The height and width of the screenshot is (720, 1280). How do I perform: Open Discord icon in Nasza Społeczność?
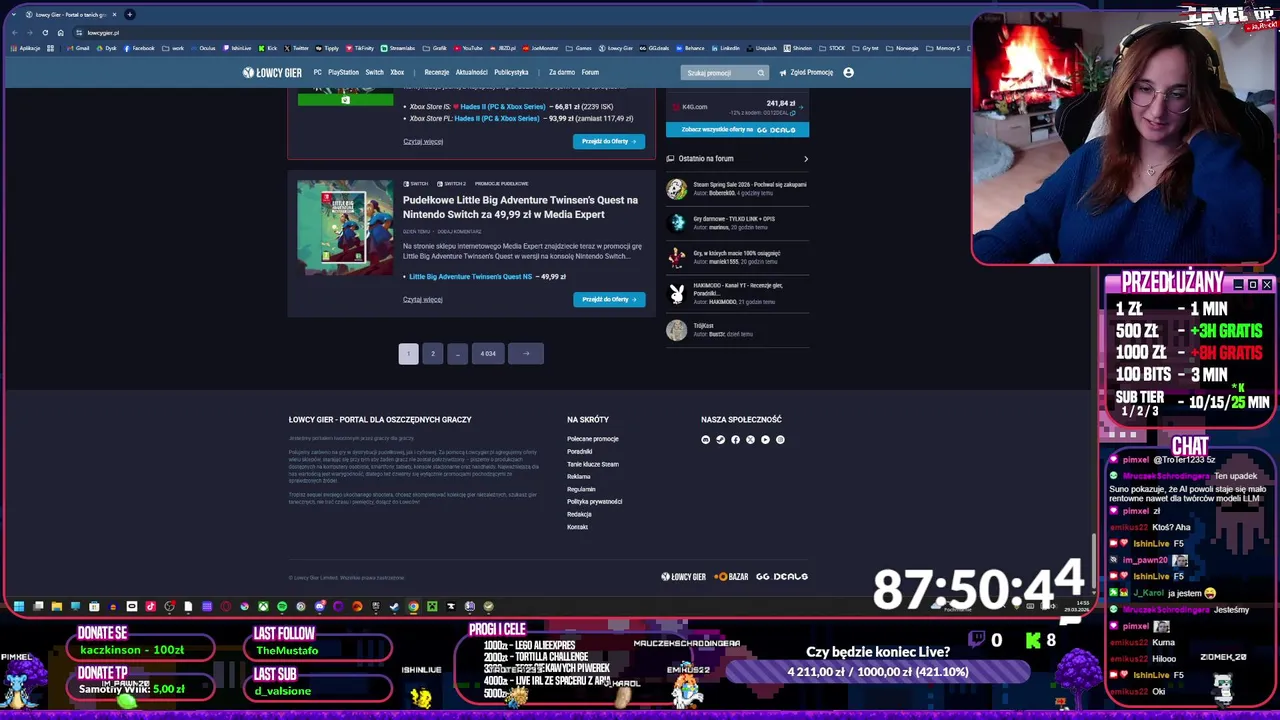705,439
